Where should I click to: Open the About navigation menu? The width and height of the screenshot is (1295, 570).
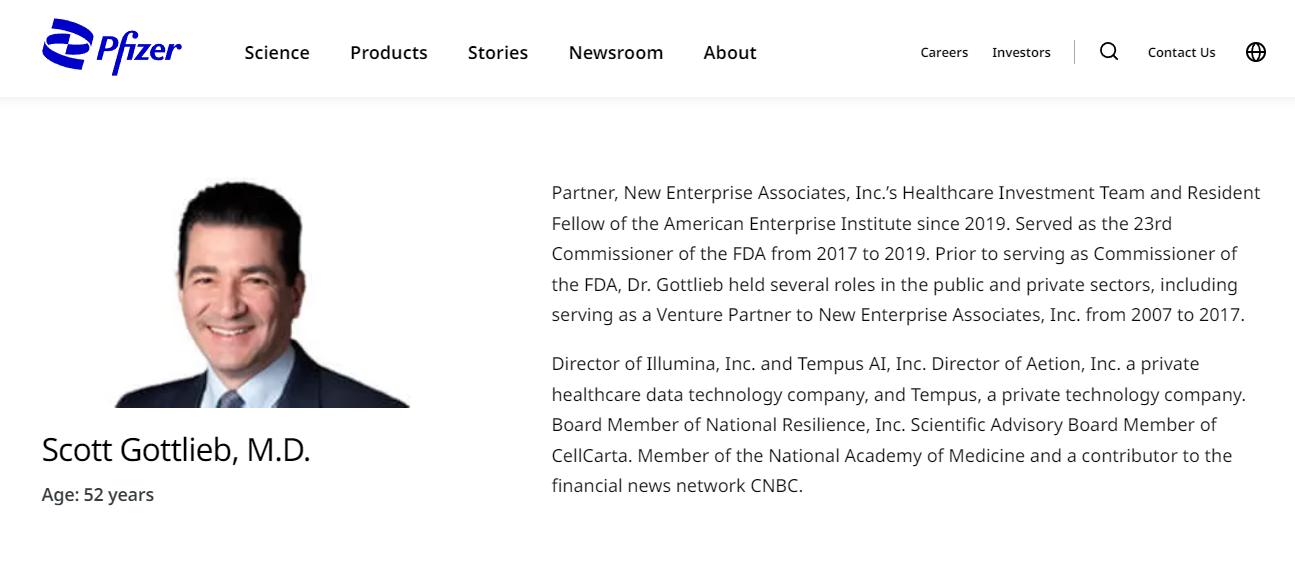(x=730, y=53)
